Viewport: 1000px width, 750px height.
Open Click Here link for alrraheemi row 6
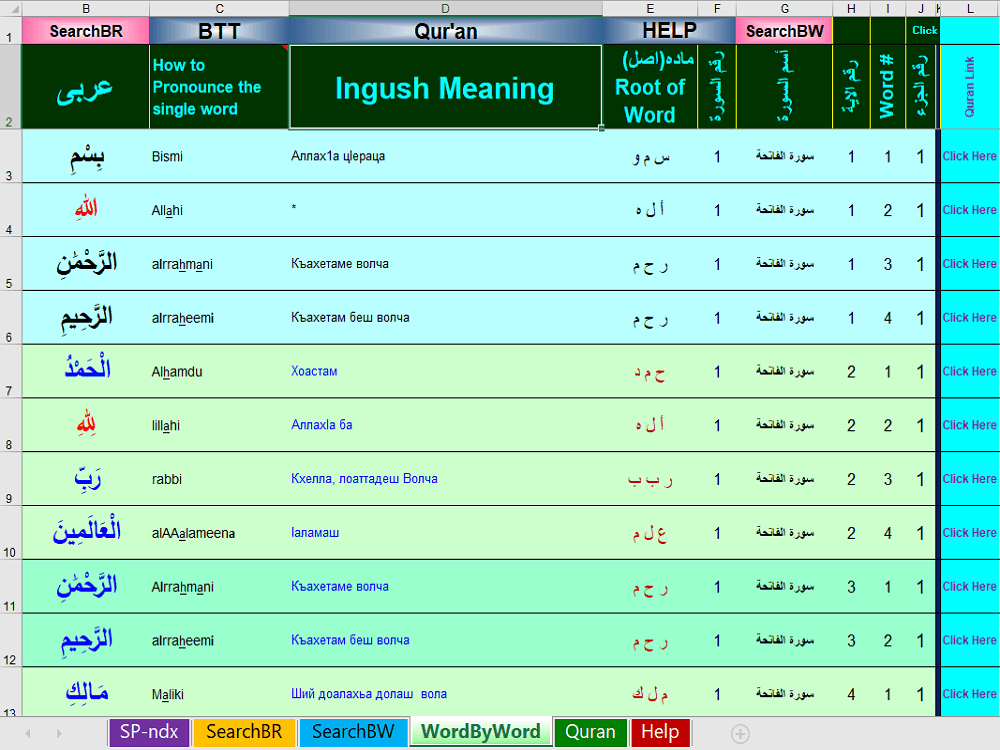[x=969, y=318]
